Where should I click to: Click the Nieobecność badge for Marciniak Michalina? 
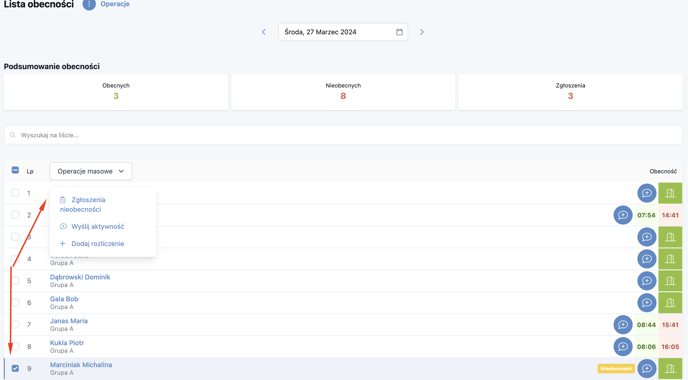(616, 369)
